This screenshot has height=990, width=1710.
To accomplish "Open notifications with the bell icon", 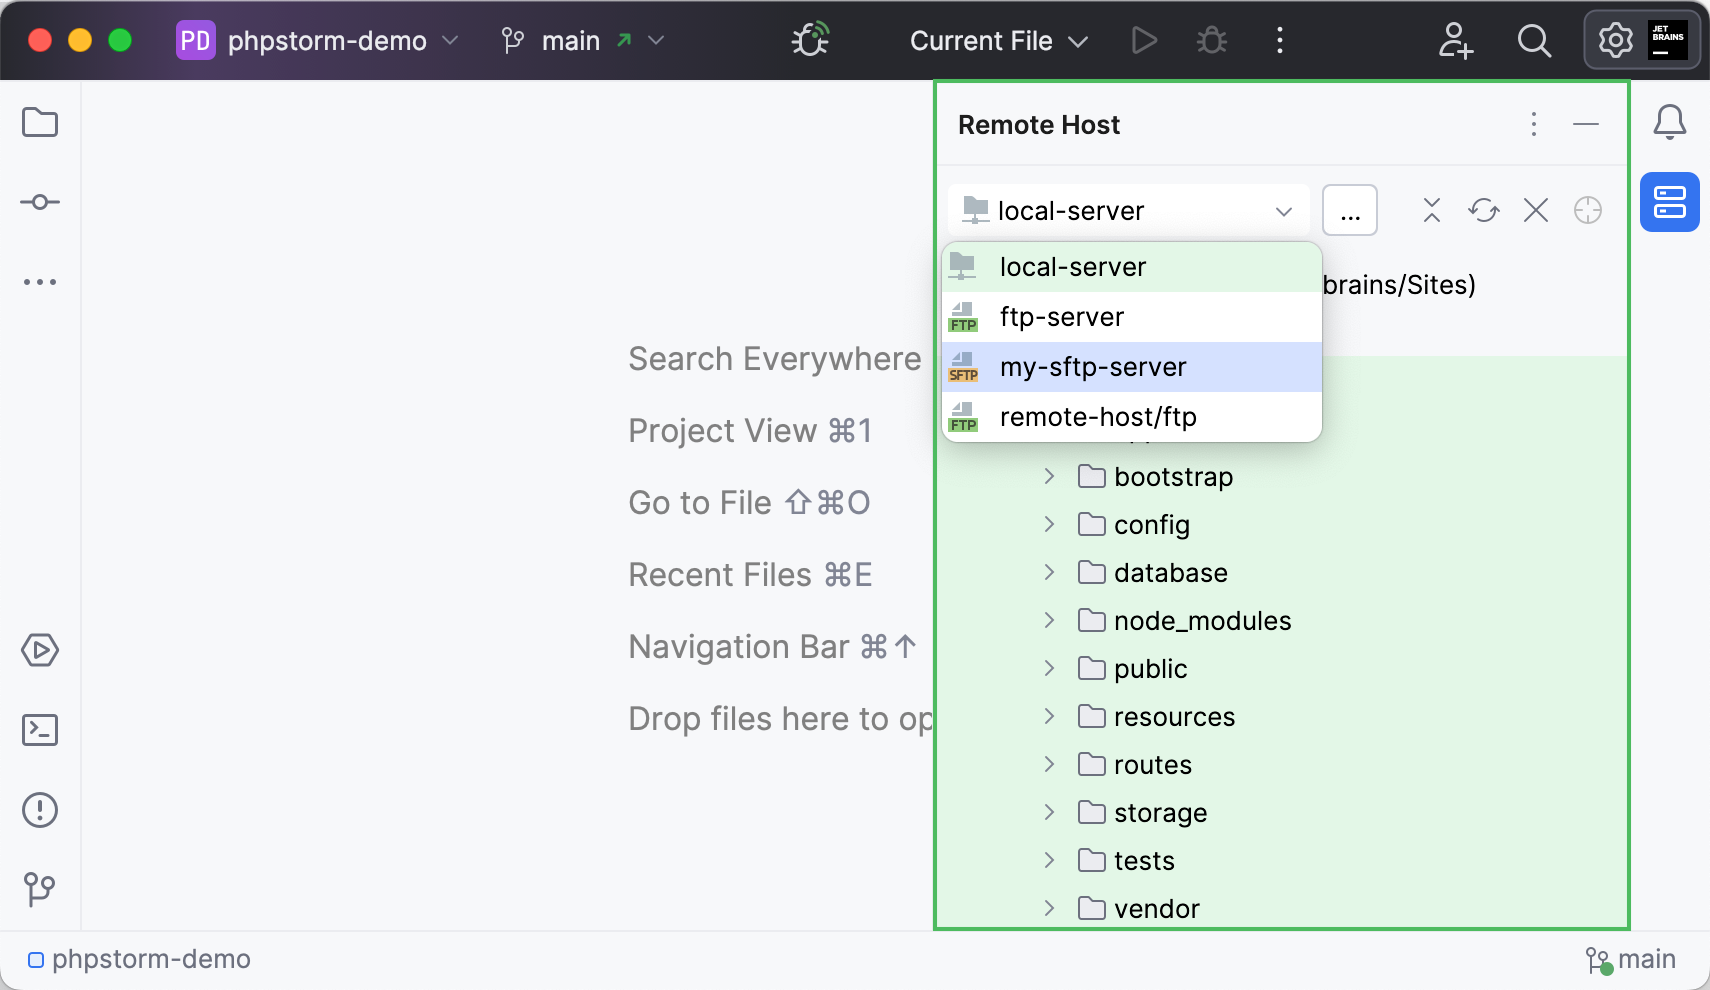I will click(1668, 122).
